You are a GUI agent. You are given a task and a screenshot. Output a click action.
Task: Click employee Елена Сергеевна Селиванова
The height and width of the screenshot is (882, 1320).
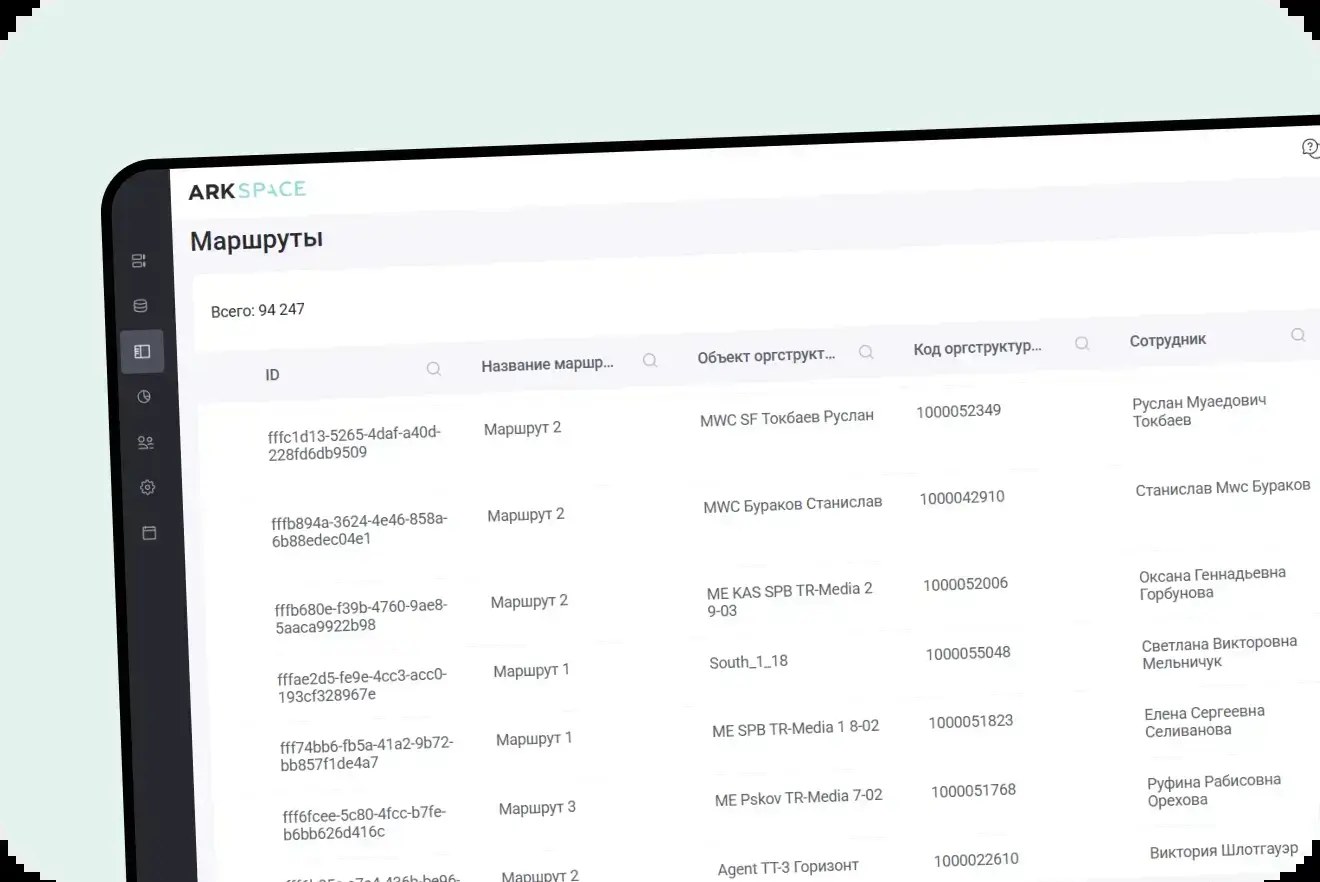1206,721
